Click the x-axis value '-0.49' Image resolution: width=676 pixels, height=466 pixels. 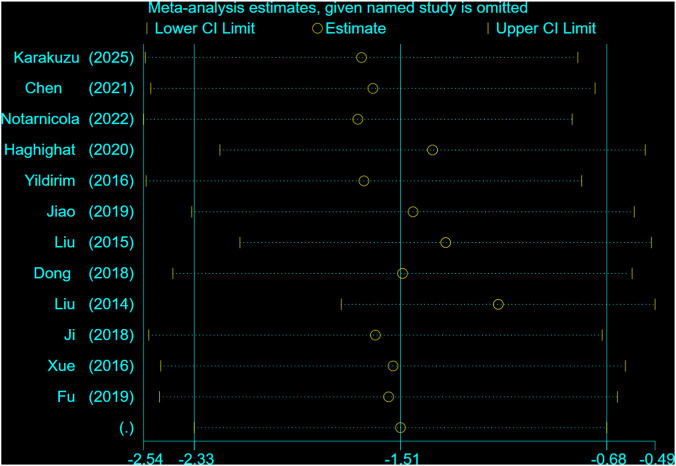[655, 459]
